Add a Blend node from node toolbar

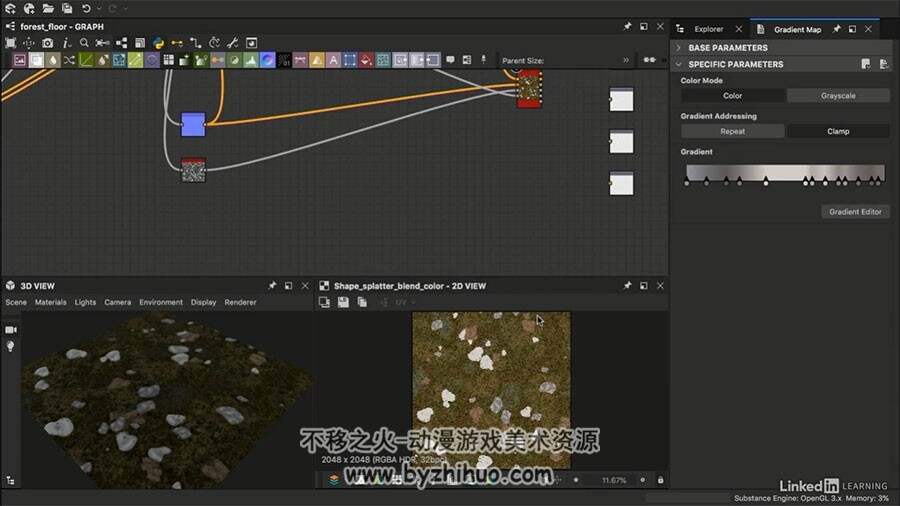point(36,60)
